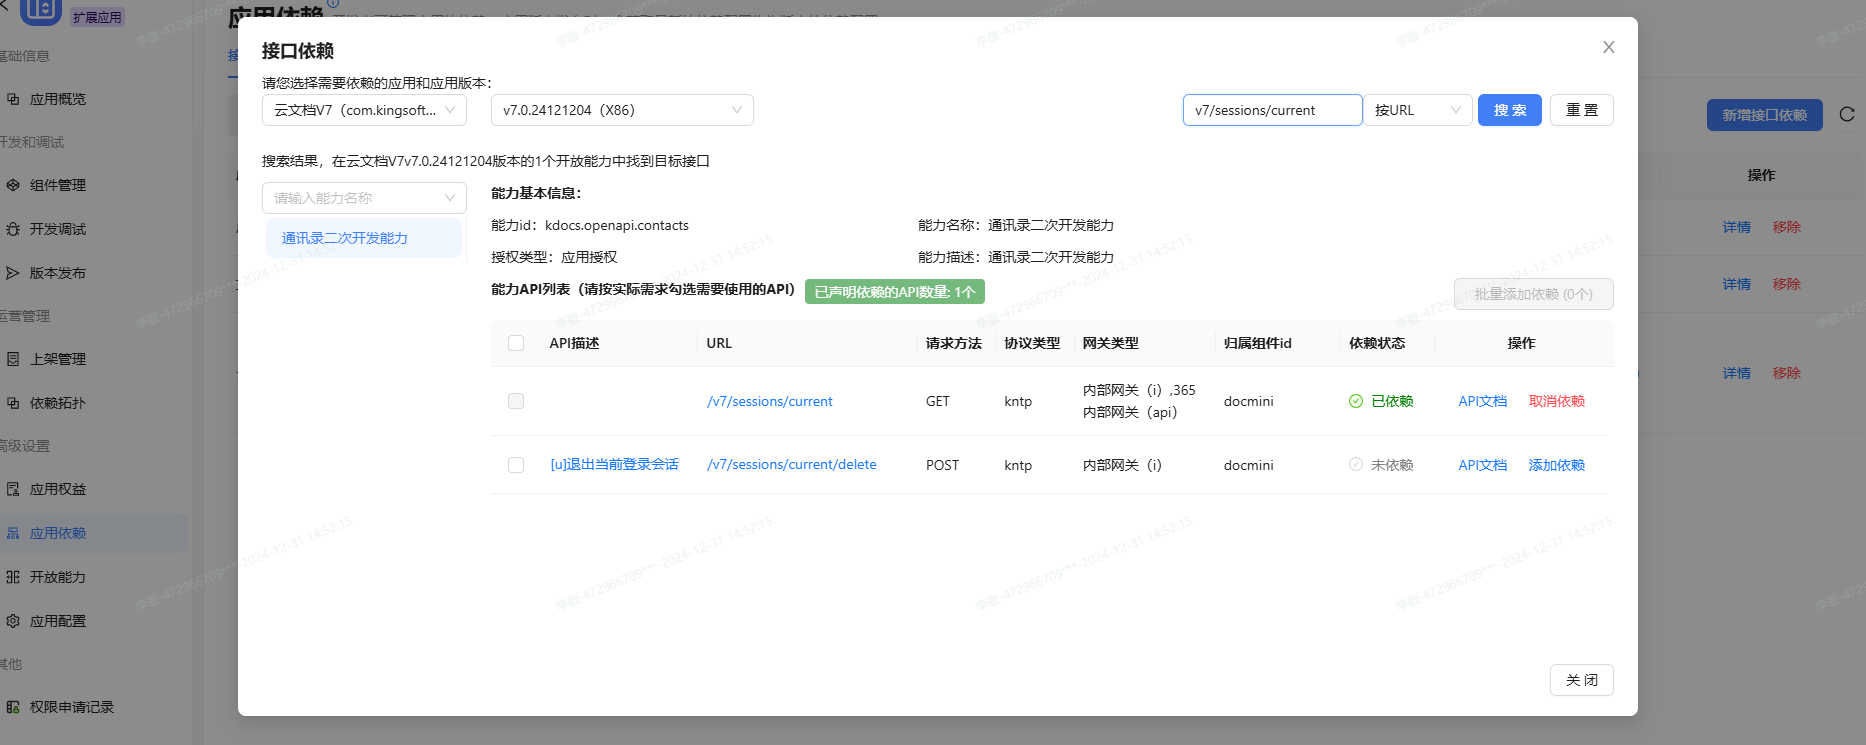Viewport: 1866px width, 745px height.
Task: Open 应用概览 in the sidebar
Action: (x=58, y=99)
